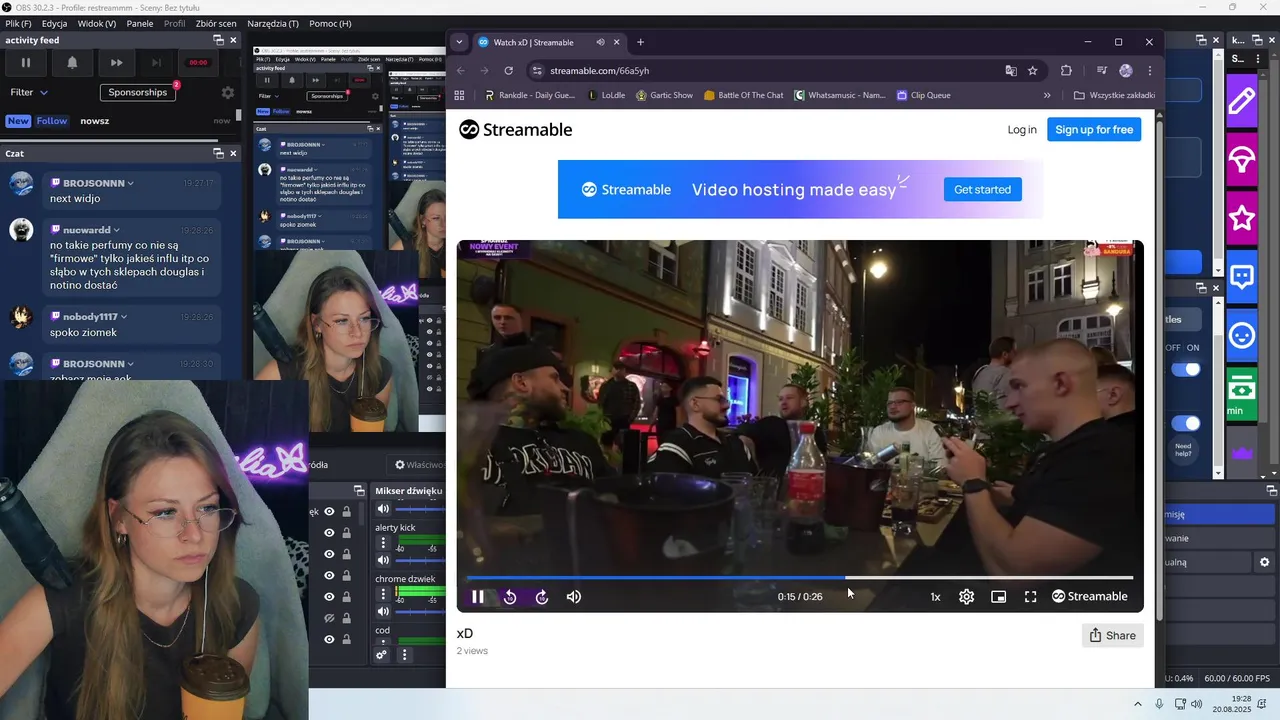Click the smiley face icon in right sidebar
The width and height of the screenshot is (1280, 720).
point(1242,335)
